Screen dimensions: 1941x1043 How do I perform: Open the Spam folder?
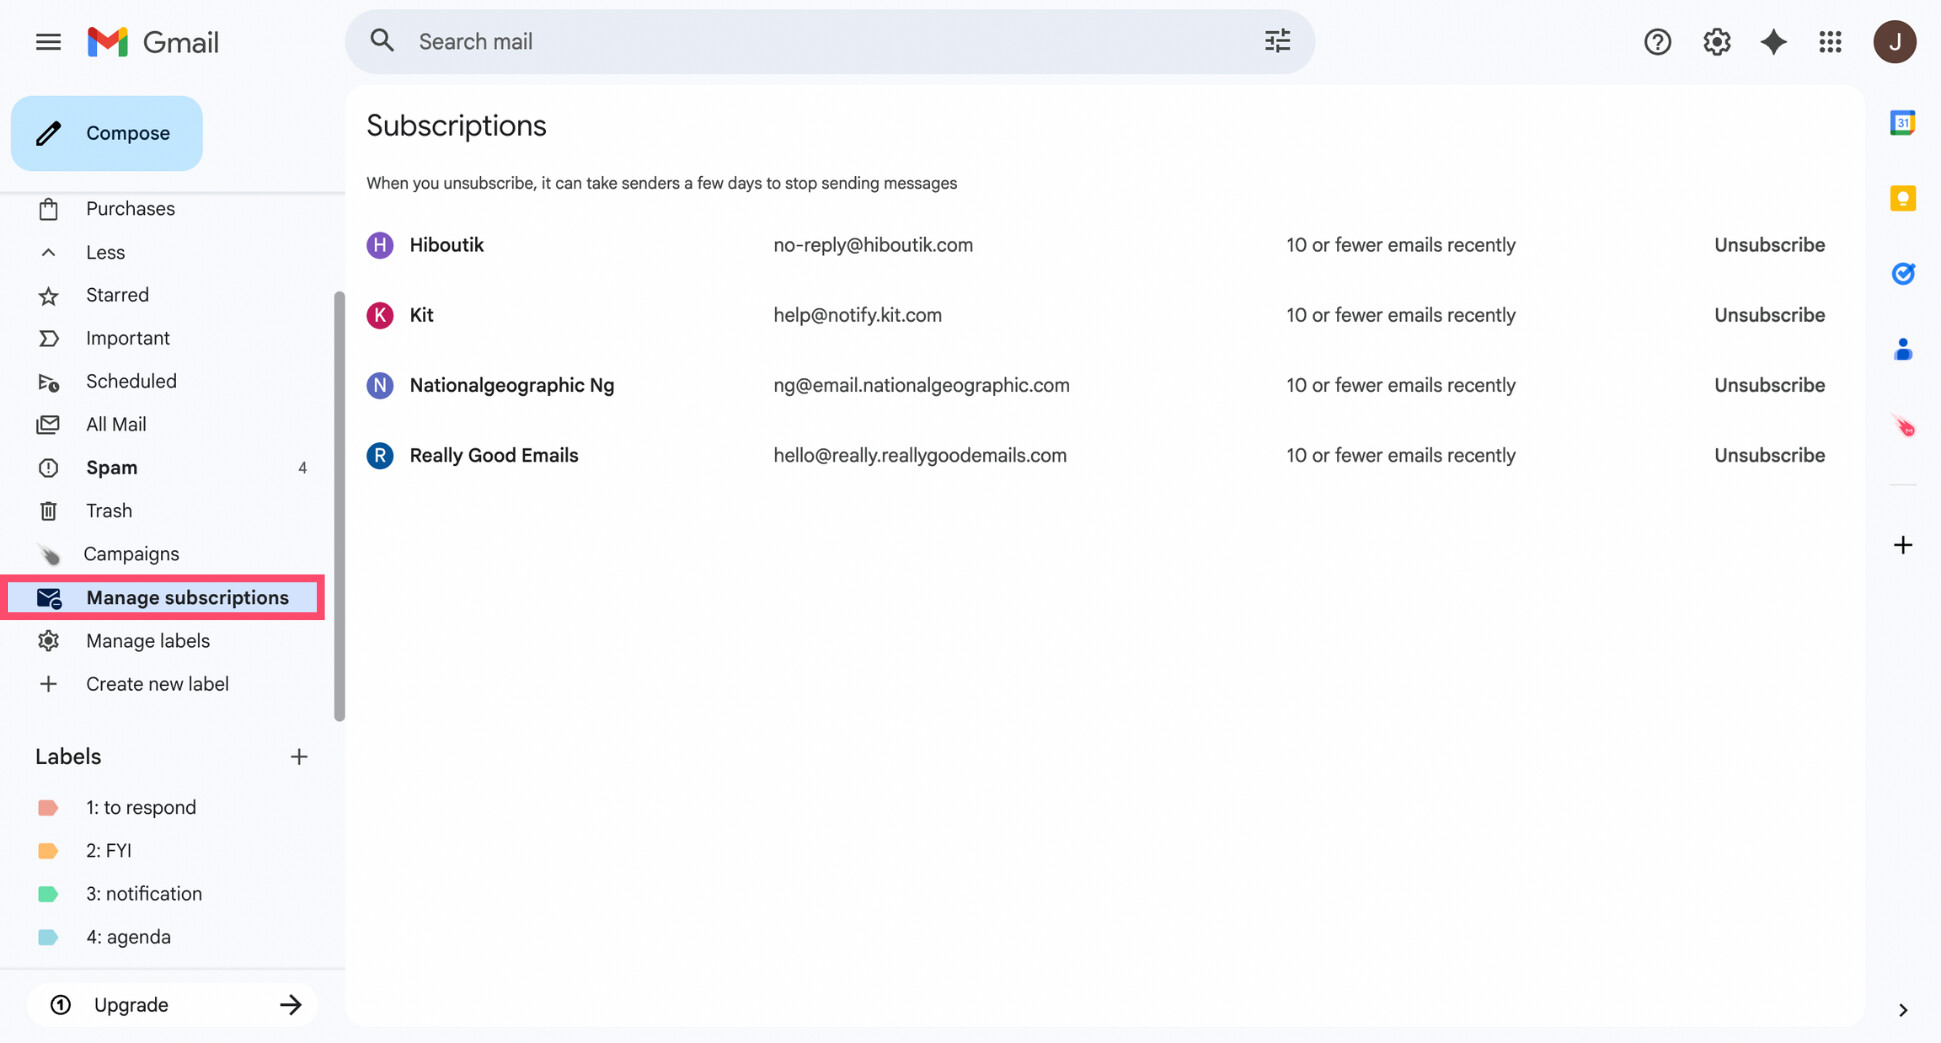click(110, 467)
